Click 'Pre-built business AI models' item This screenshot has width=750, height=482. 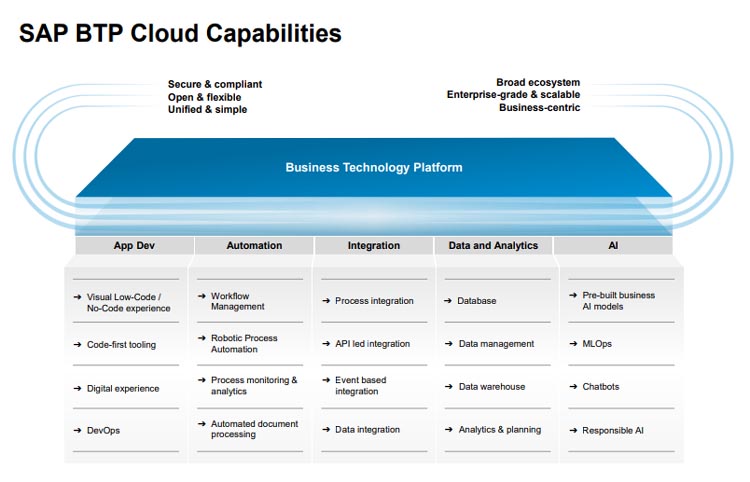618,301
